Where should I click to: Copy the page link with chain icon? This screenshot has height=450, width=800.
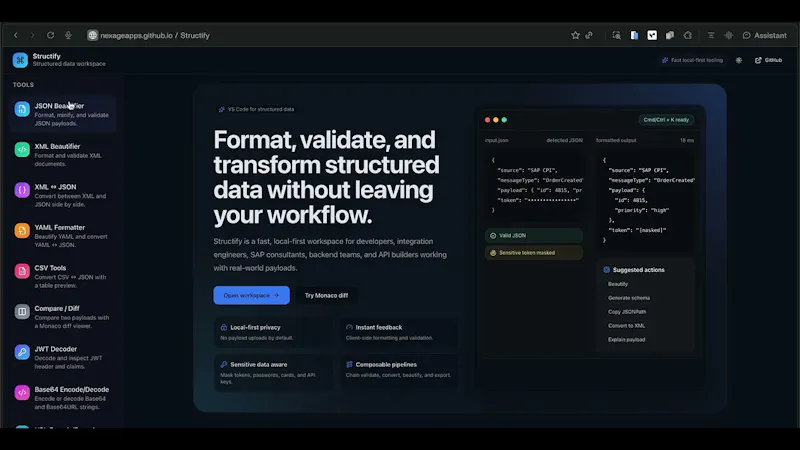589,35
